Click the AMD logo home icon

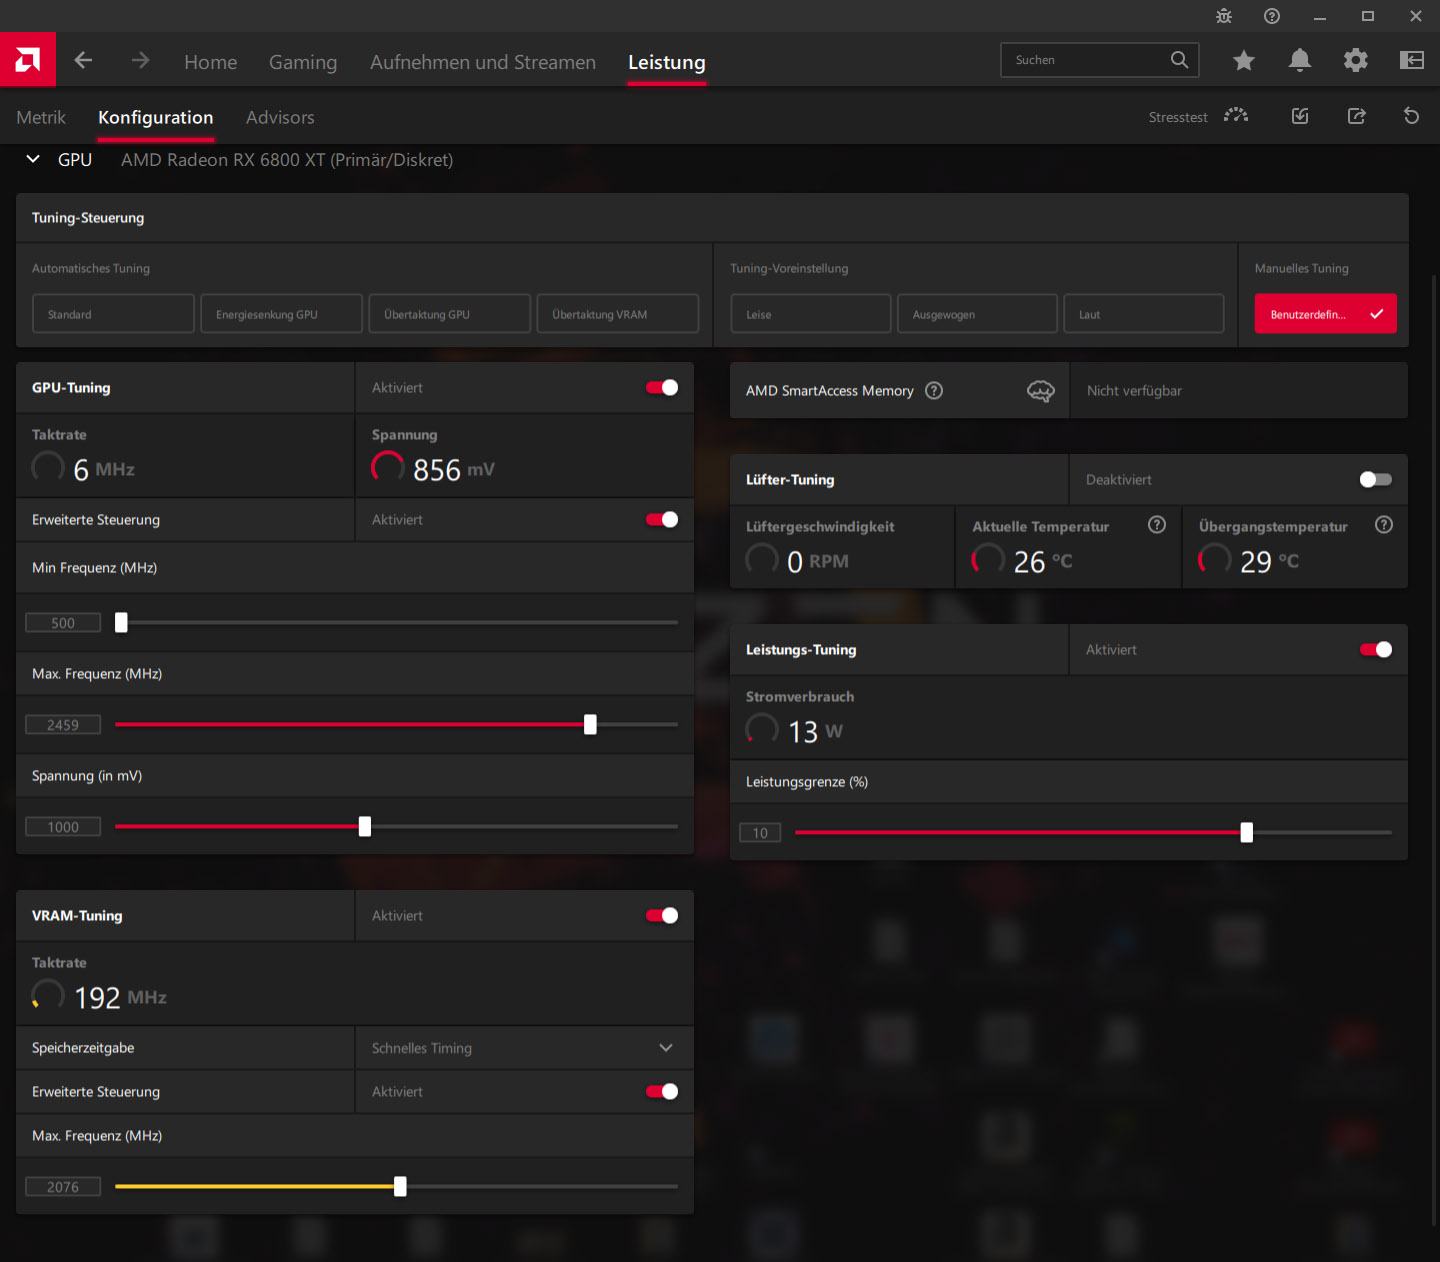[x=28, y=60]
